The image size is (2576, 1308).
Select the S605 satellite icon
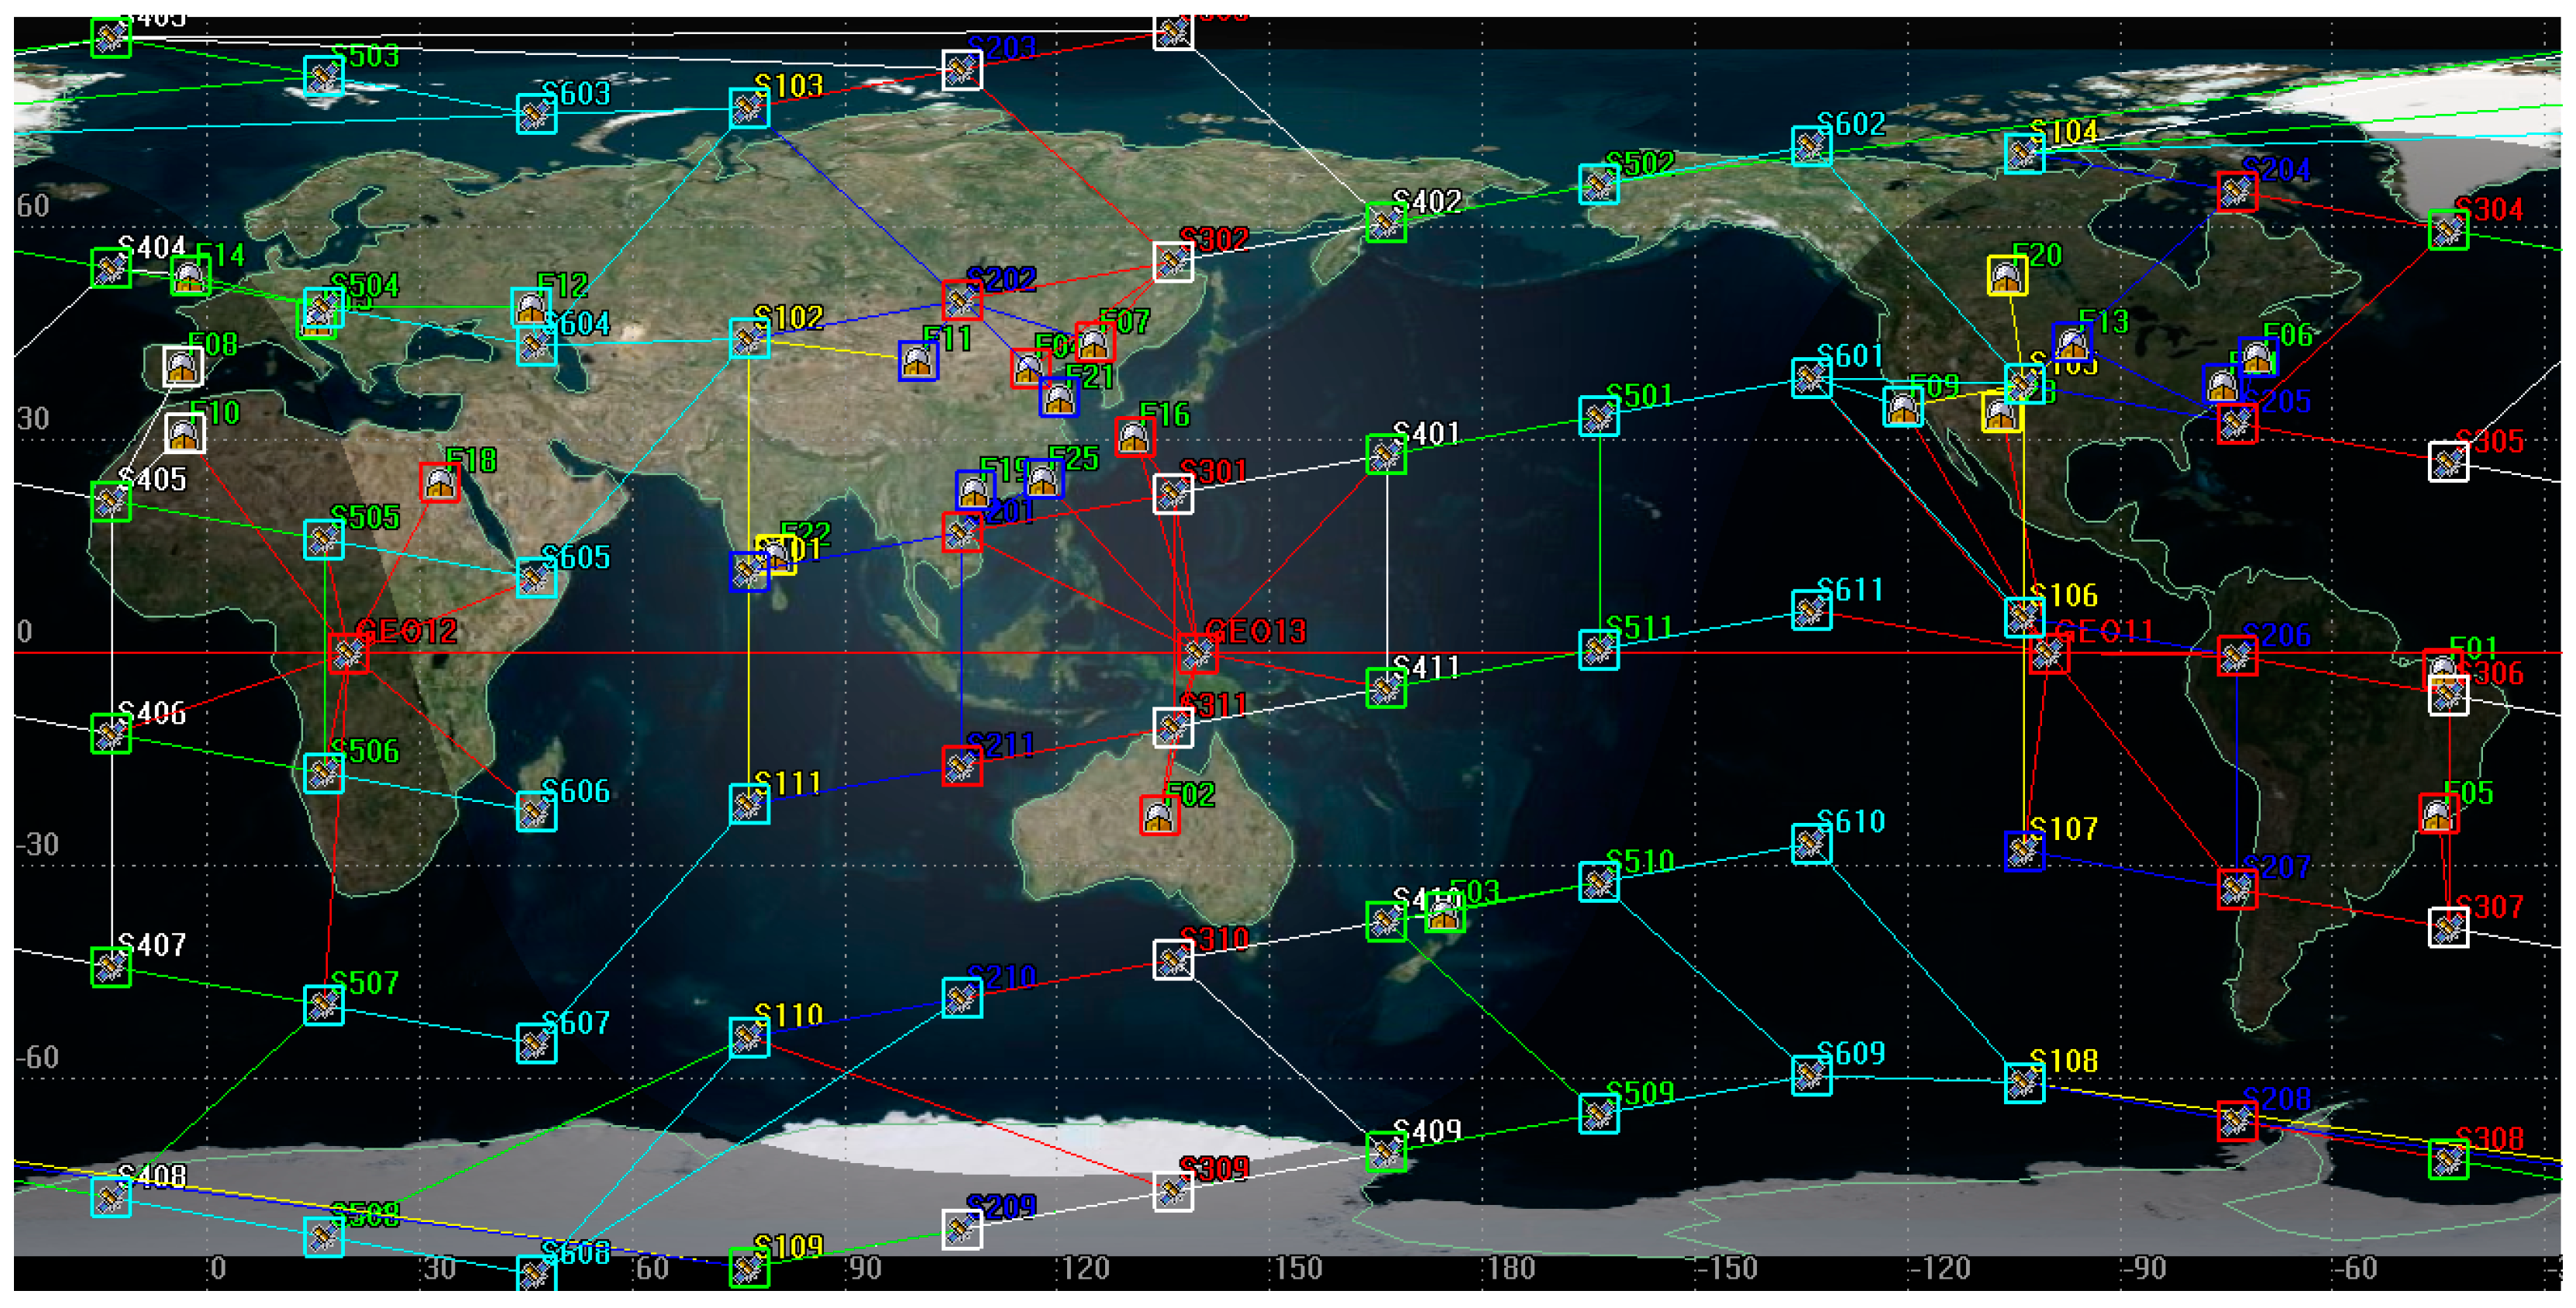click(x=536, y=578)
